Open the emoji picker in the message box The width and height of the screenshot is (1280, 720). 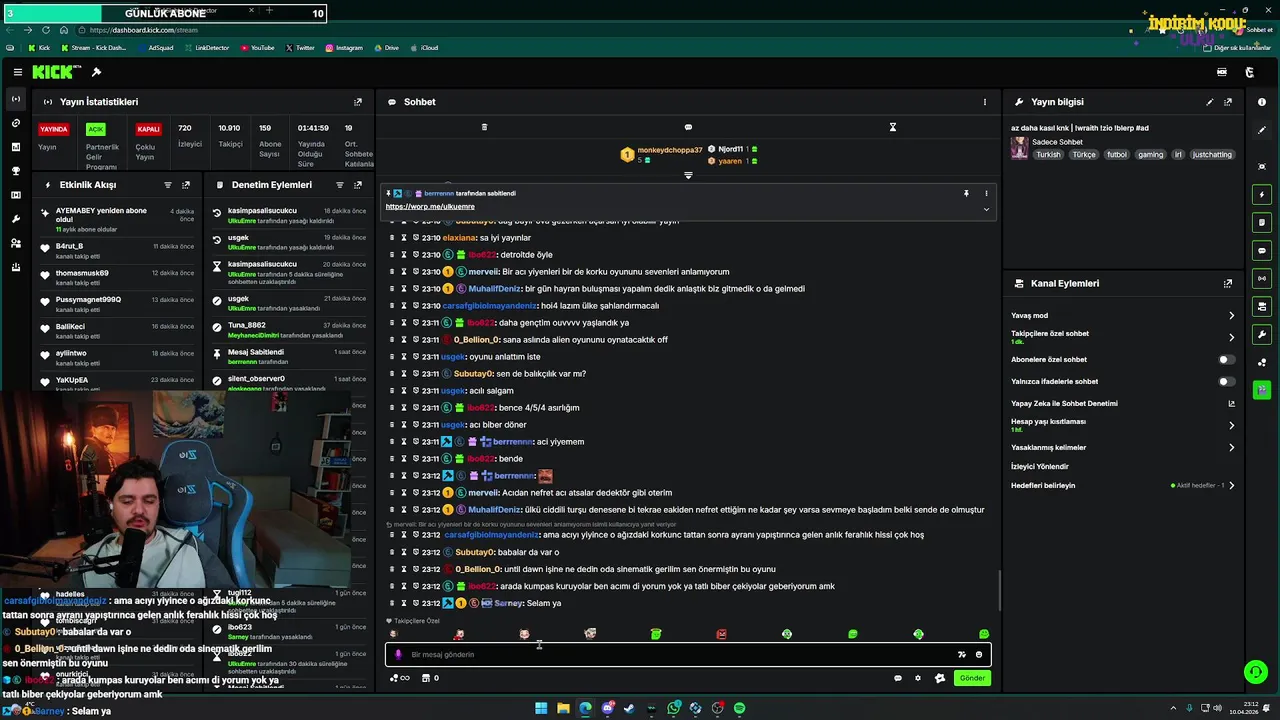(979, 655)
